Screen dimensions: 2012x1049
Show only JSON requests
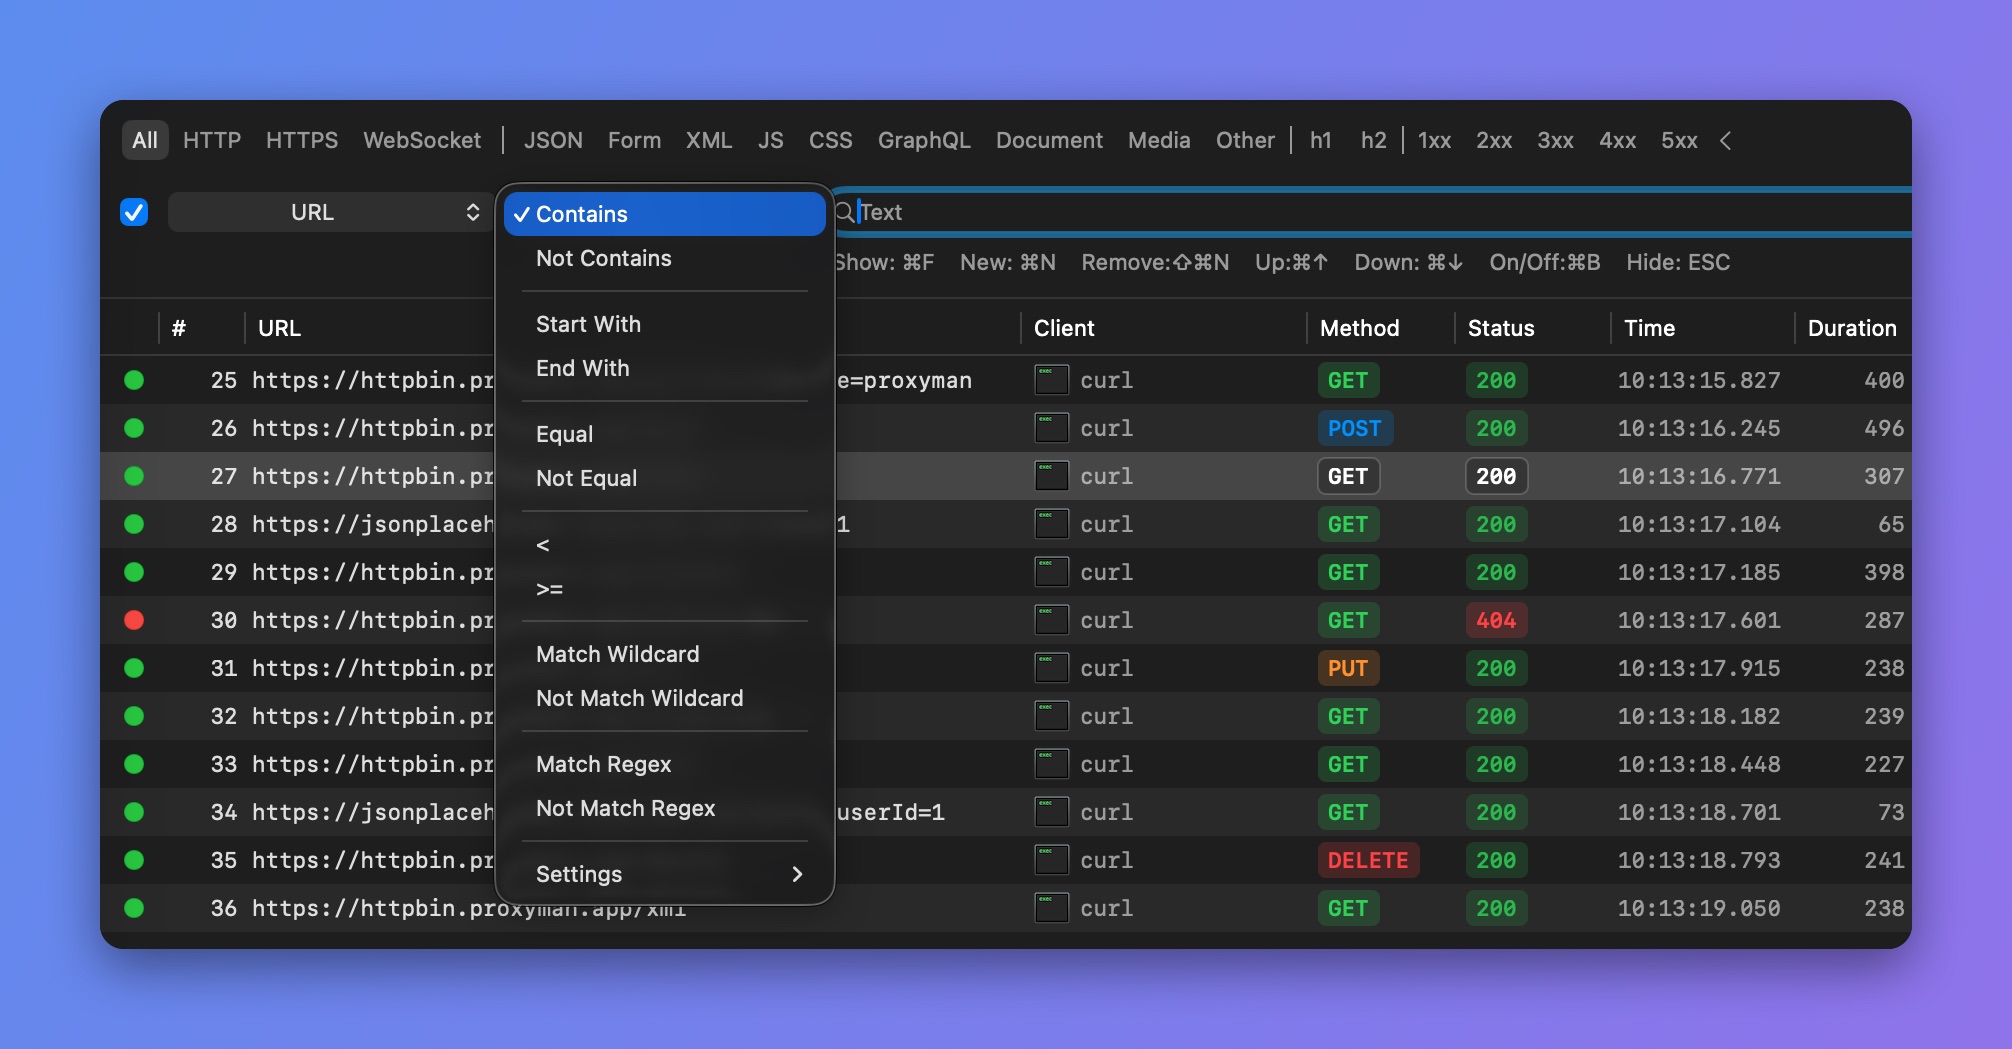click(x=553, y=140)
